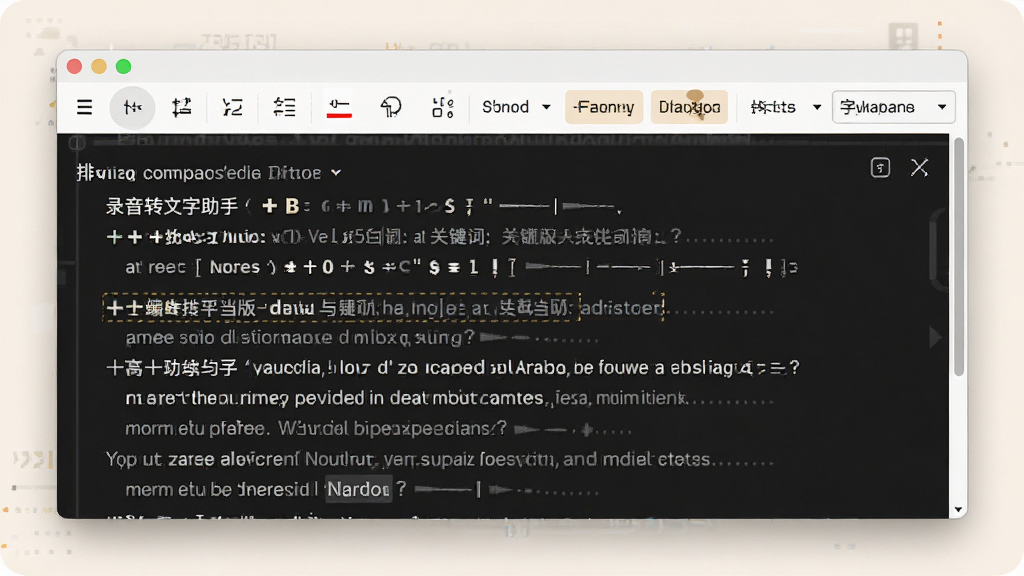Screen dimensions: 1024x576
Task: Click the head-shaped toolbar icon
Action: pyautogui.click(x=391, y=107)
